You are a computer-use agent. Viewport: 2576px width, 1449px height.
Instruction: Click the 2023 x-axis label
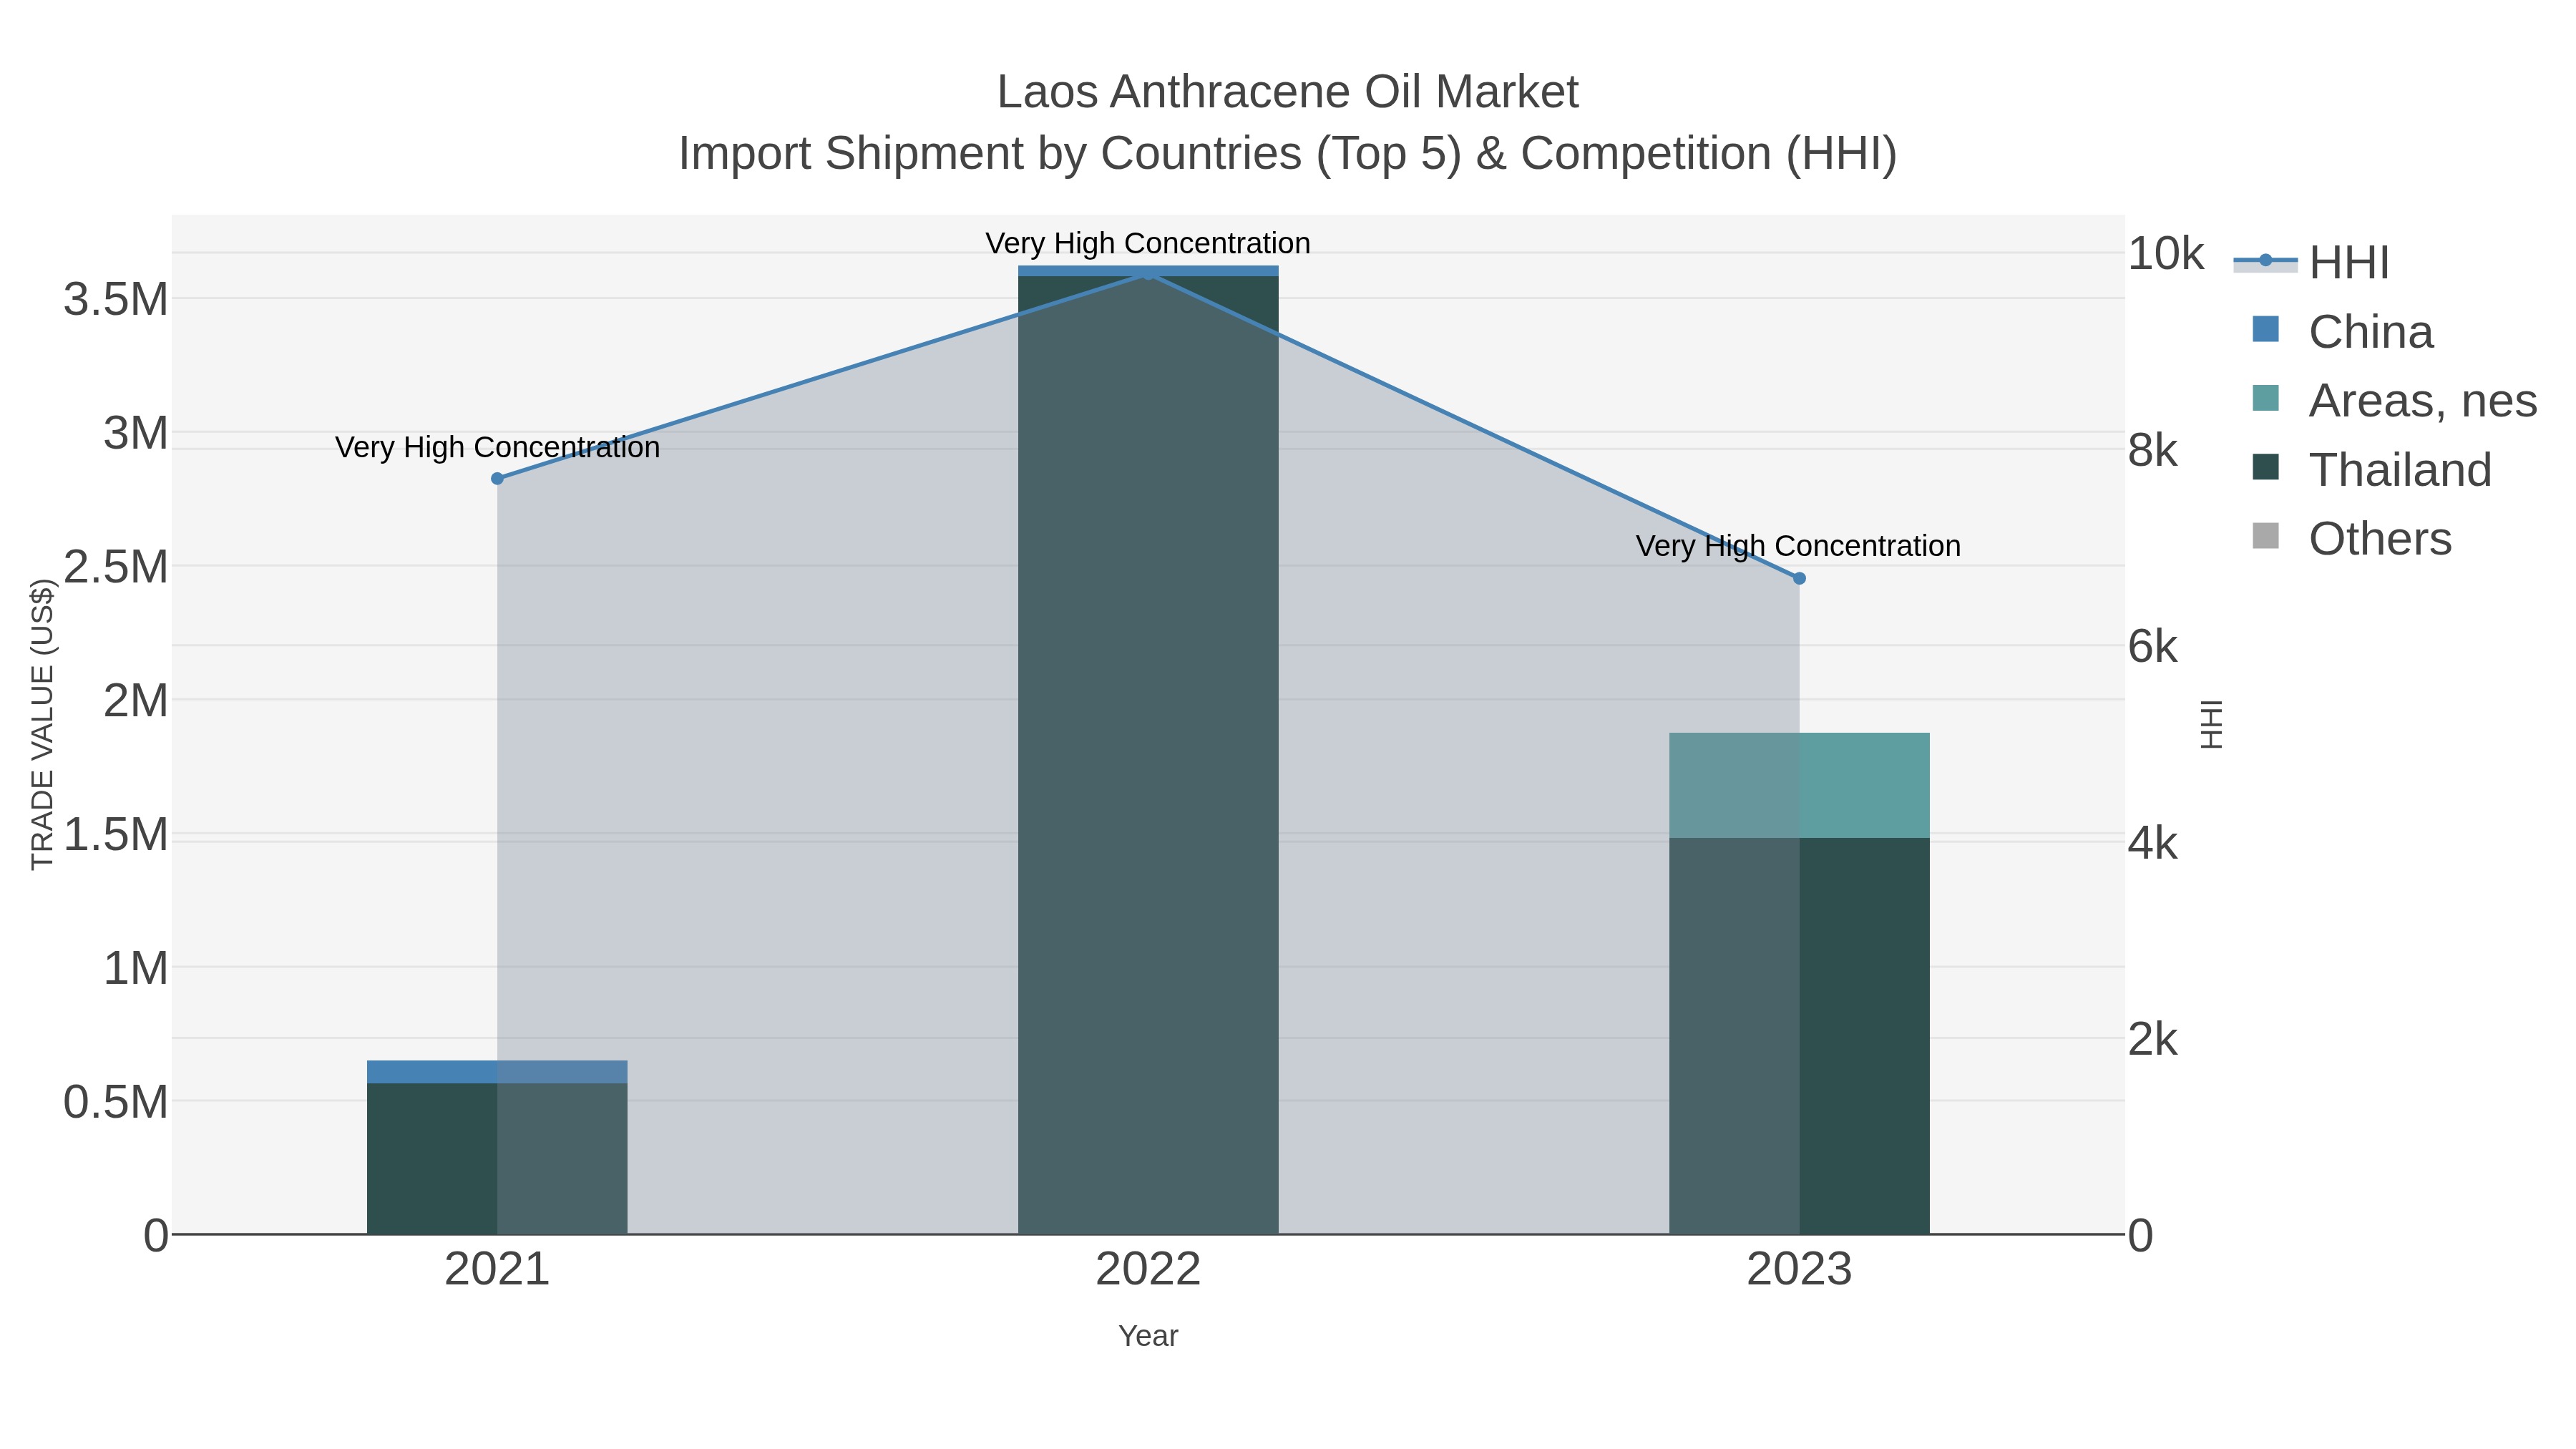pyautogui.click(x=1799, y=1270)
